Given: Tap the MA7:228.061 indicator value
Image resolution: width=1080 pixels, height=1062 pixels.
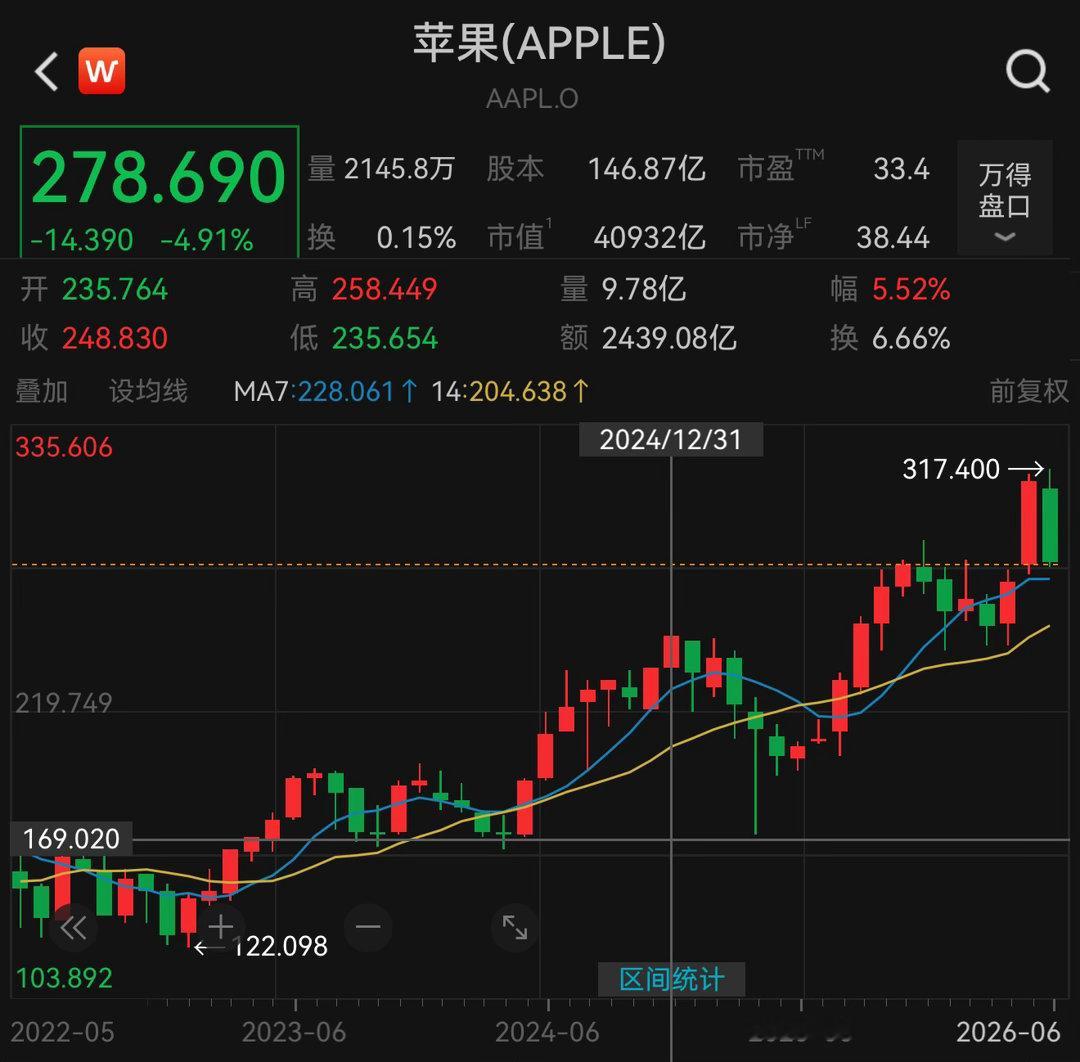Looking at the screenshot, I should (326, 391).
